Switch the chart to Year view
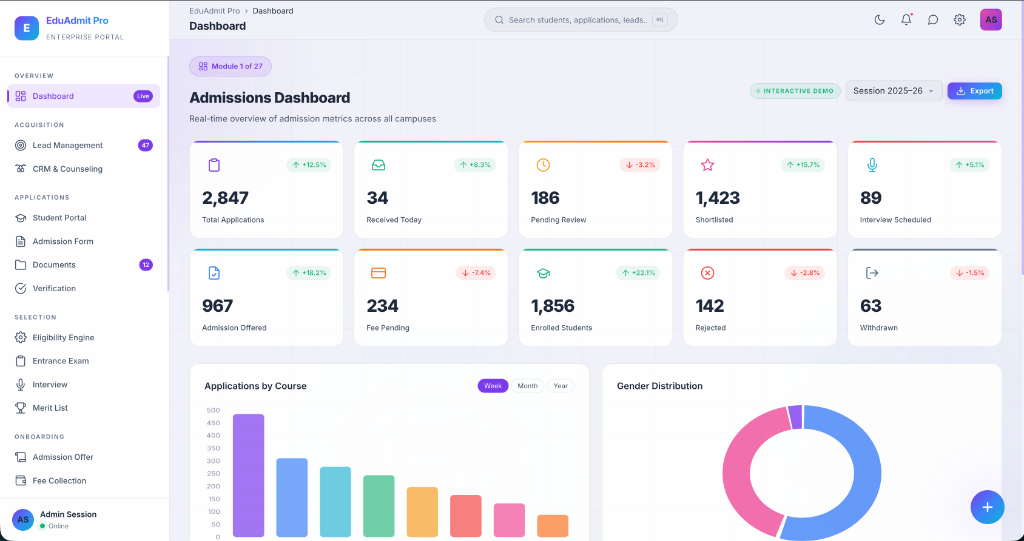1024x541 pixels. click(x=560, y=385)
